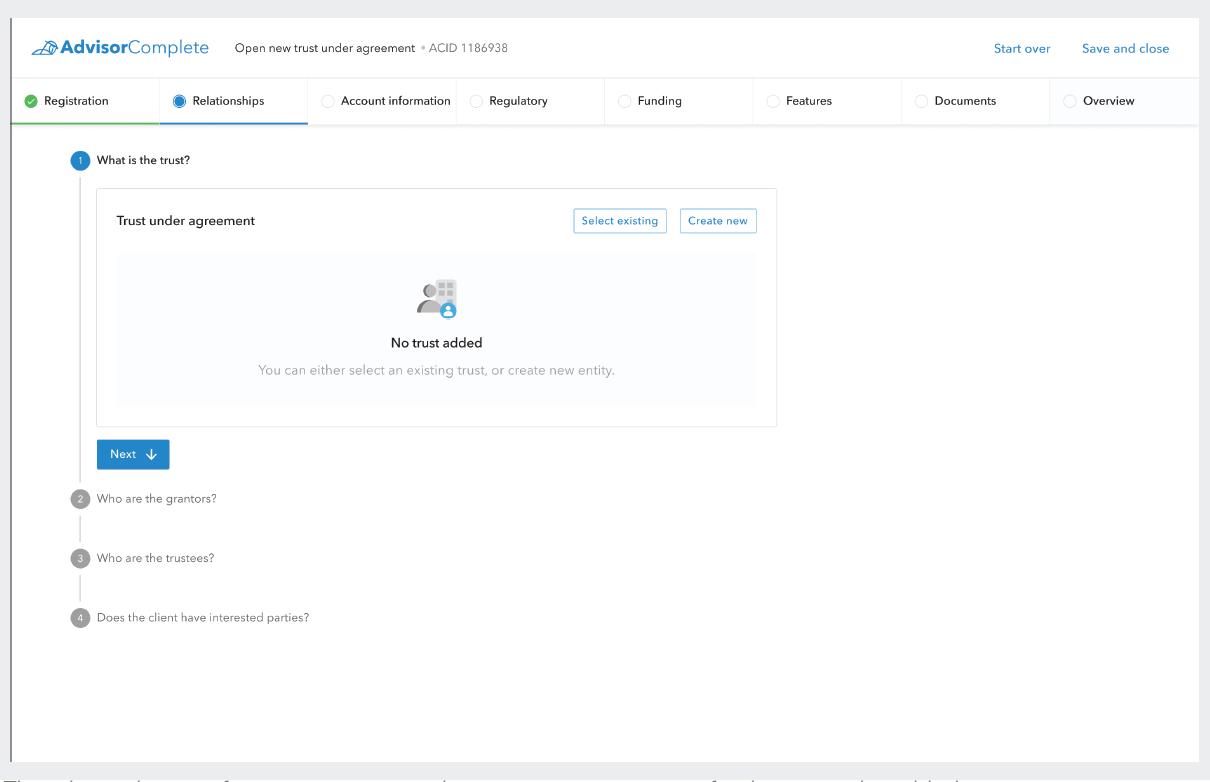Click the AdvisorComplete logo
1210x782 pixels.
120,48
